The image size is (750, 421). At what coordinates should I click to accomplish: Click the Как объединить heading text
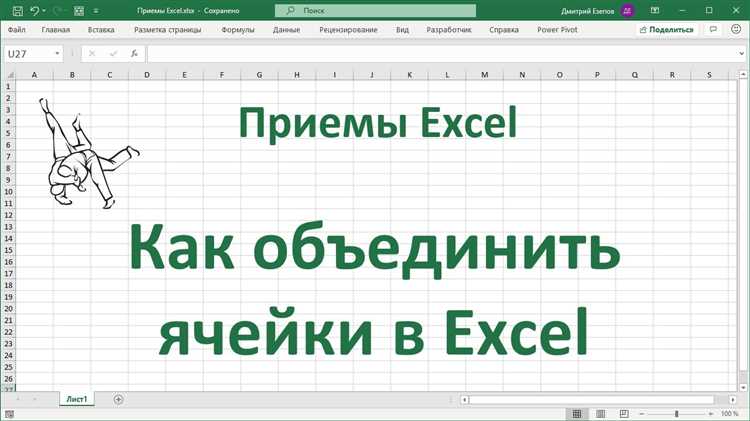375,251
